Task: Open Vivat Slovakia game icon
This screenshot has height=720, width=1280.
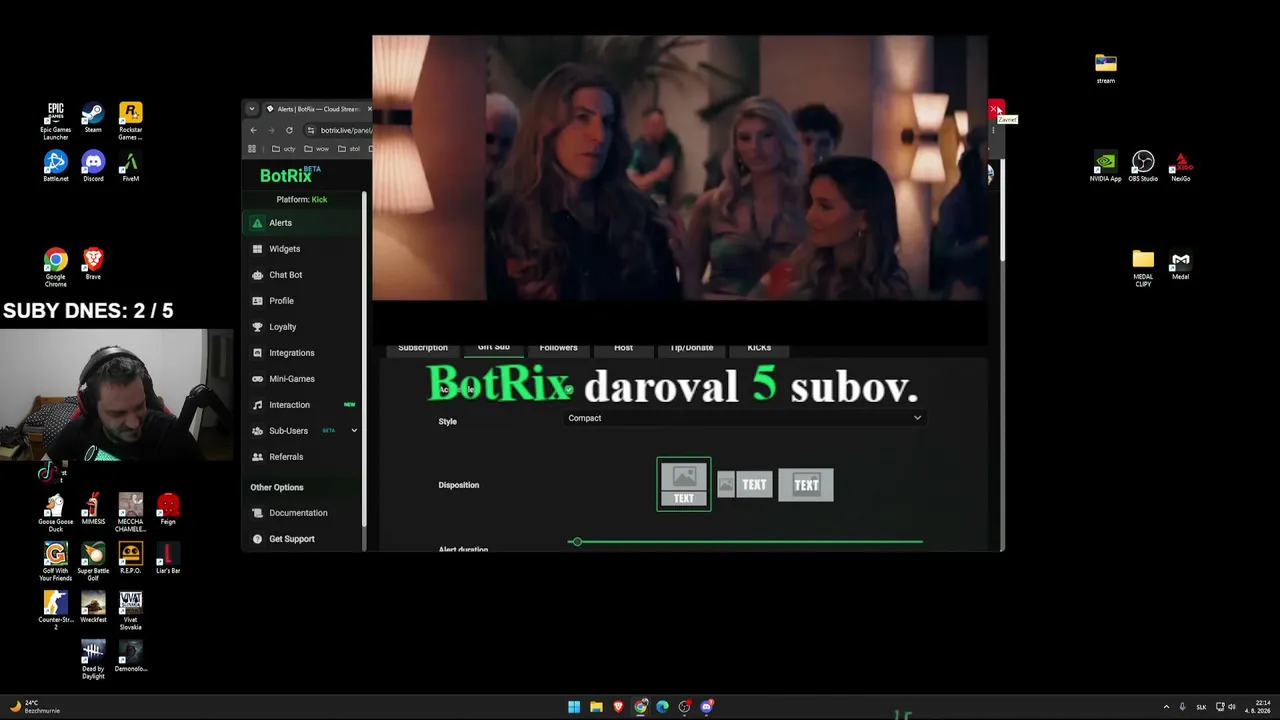Action: (130, 610)
